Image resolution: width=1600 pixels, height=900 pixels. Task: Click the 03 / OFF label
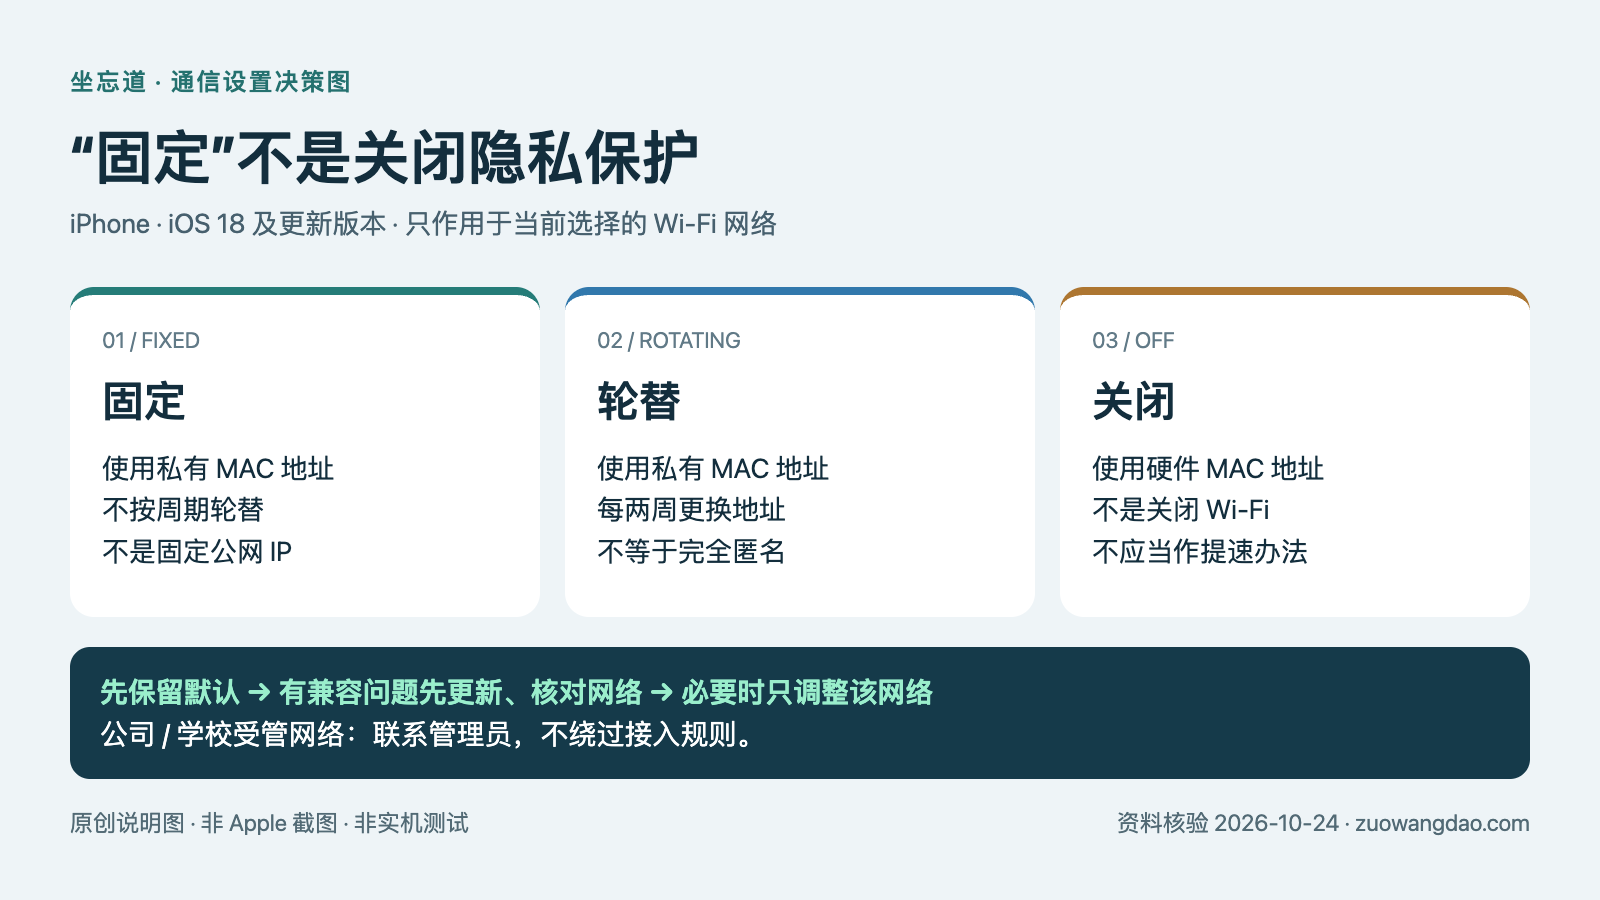click(x=1133, y=341)
